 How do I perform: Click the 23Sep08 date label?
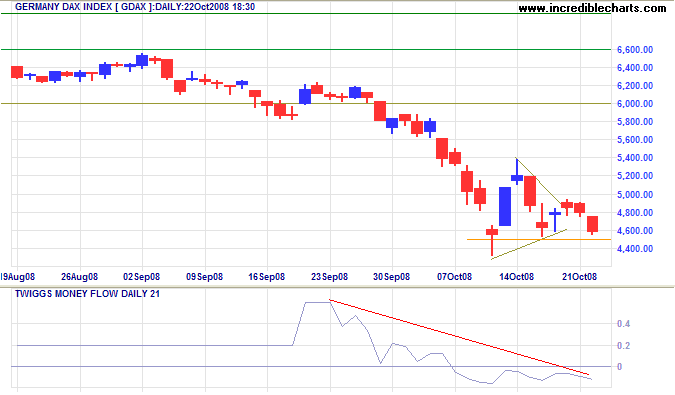coord(329,277)
